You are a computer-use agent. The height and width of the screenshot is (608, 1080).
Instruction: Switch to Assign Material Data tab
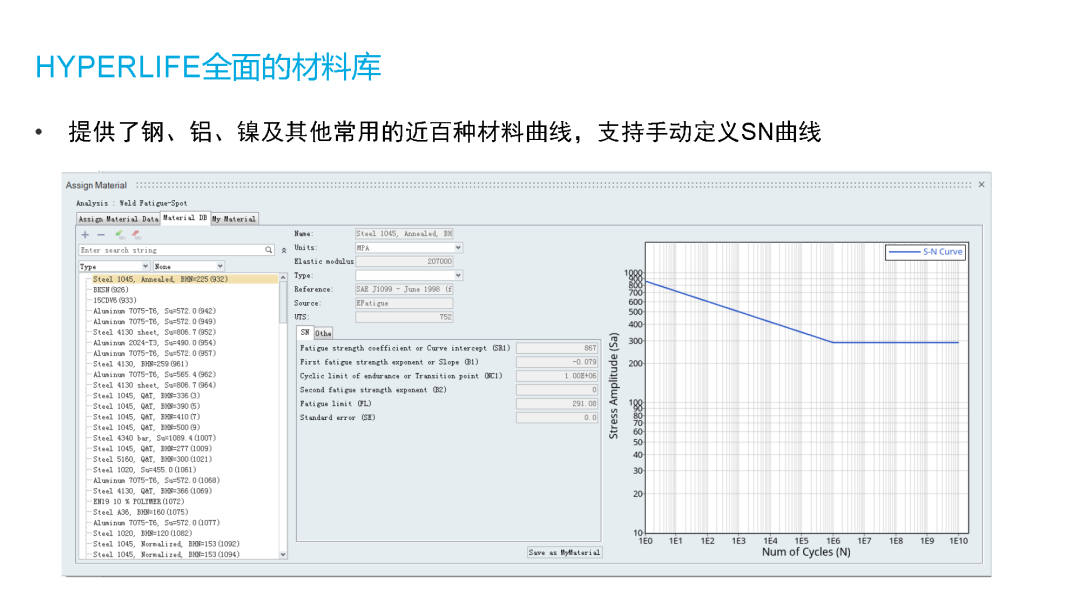118,219
